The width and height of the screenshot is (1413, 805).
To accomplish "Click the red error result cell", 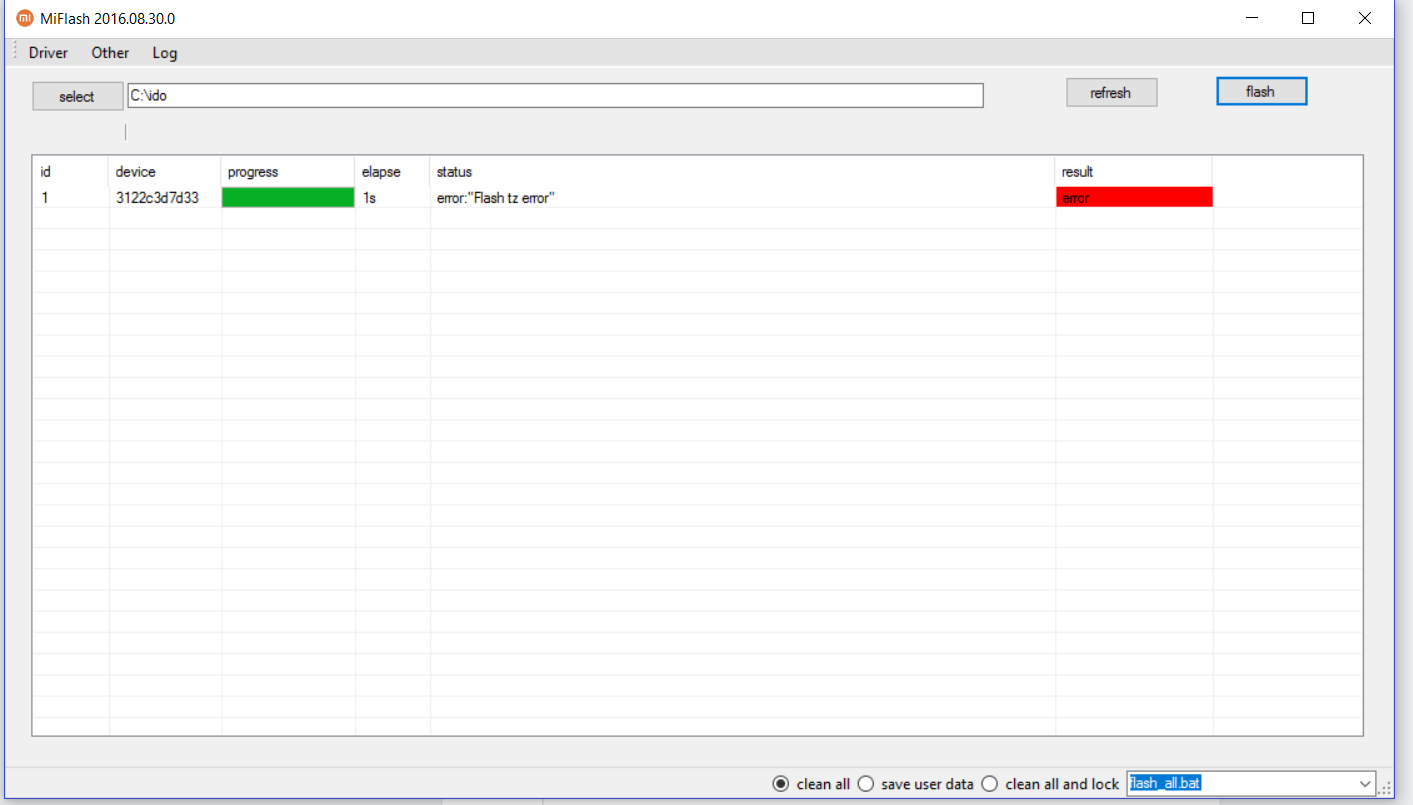I will click(x=1134, y=198).
